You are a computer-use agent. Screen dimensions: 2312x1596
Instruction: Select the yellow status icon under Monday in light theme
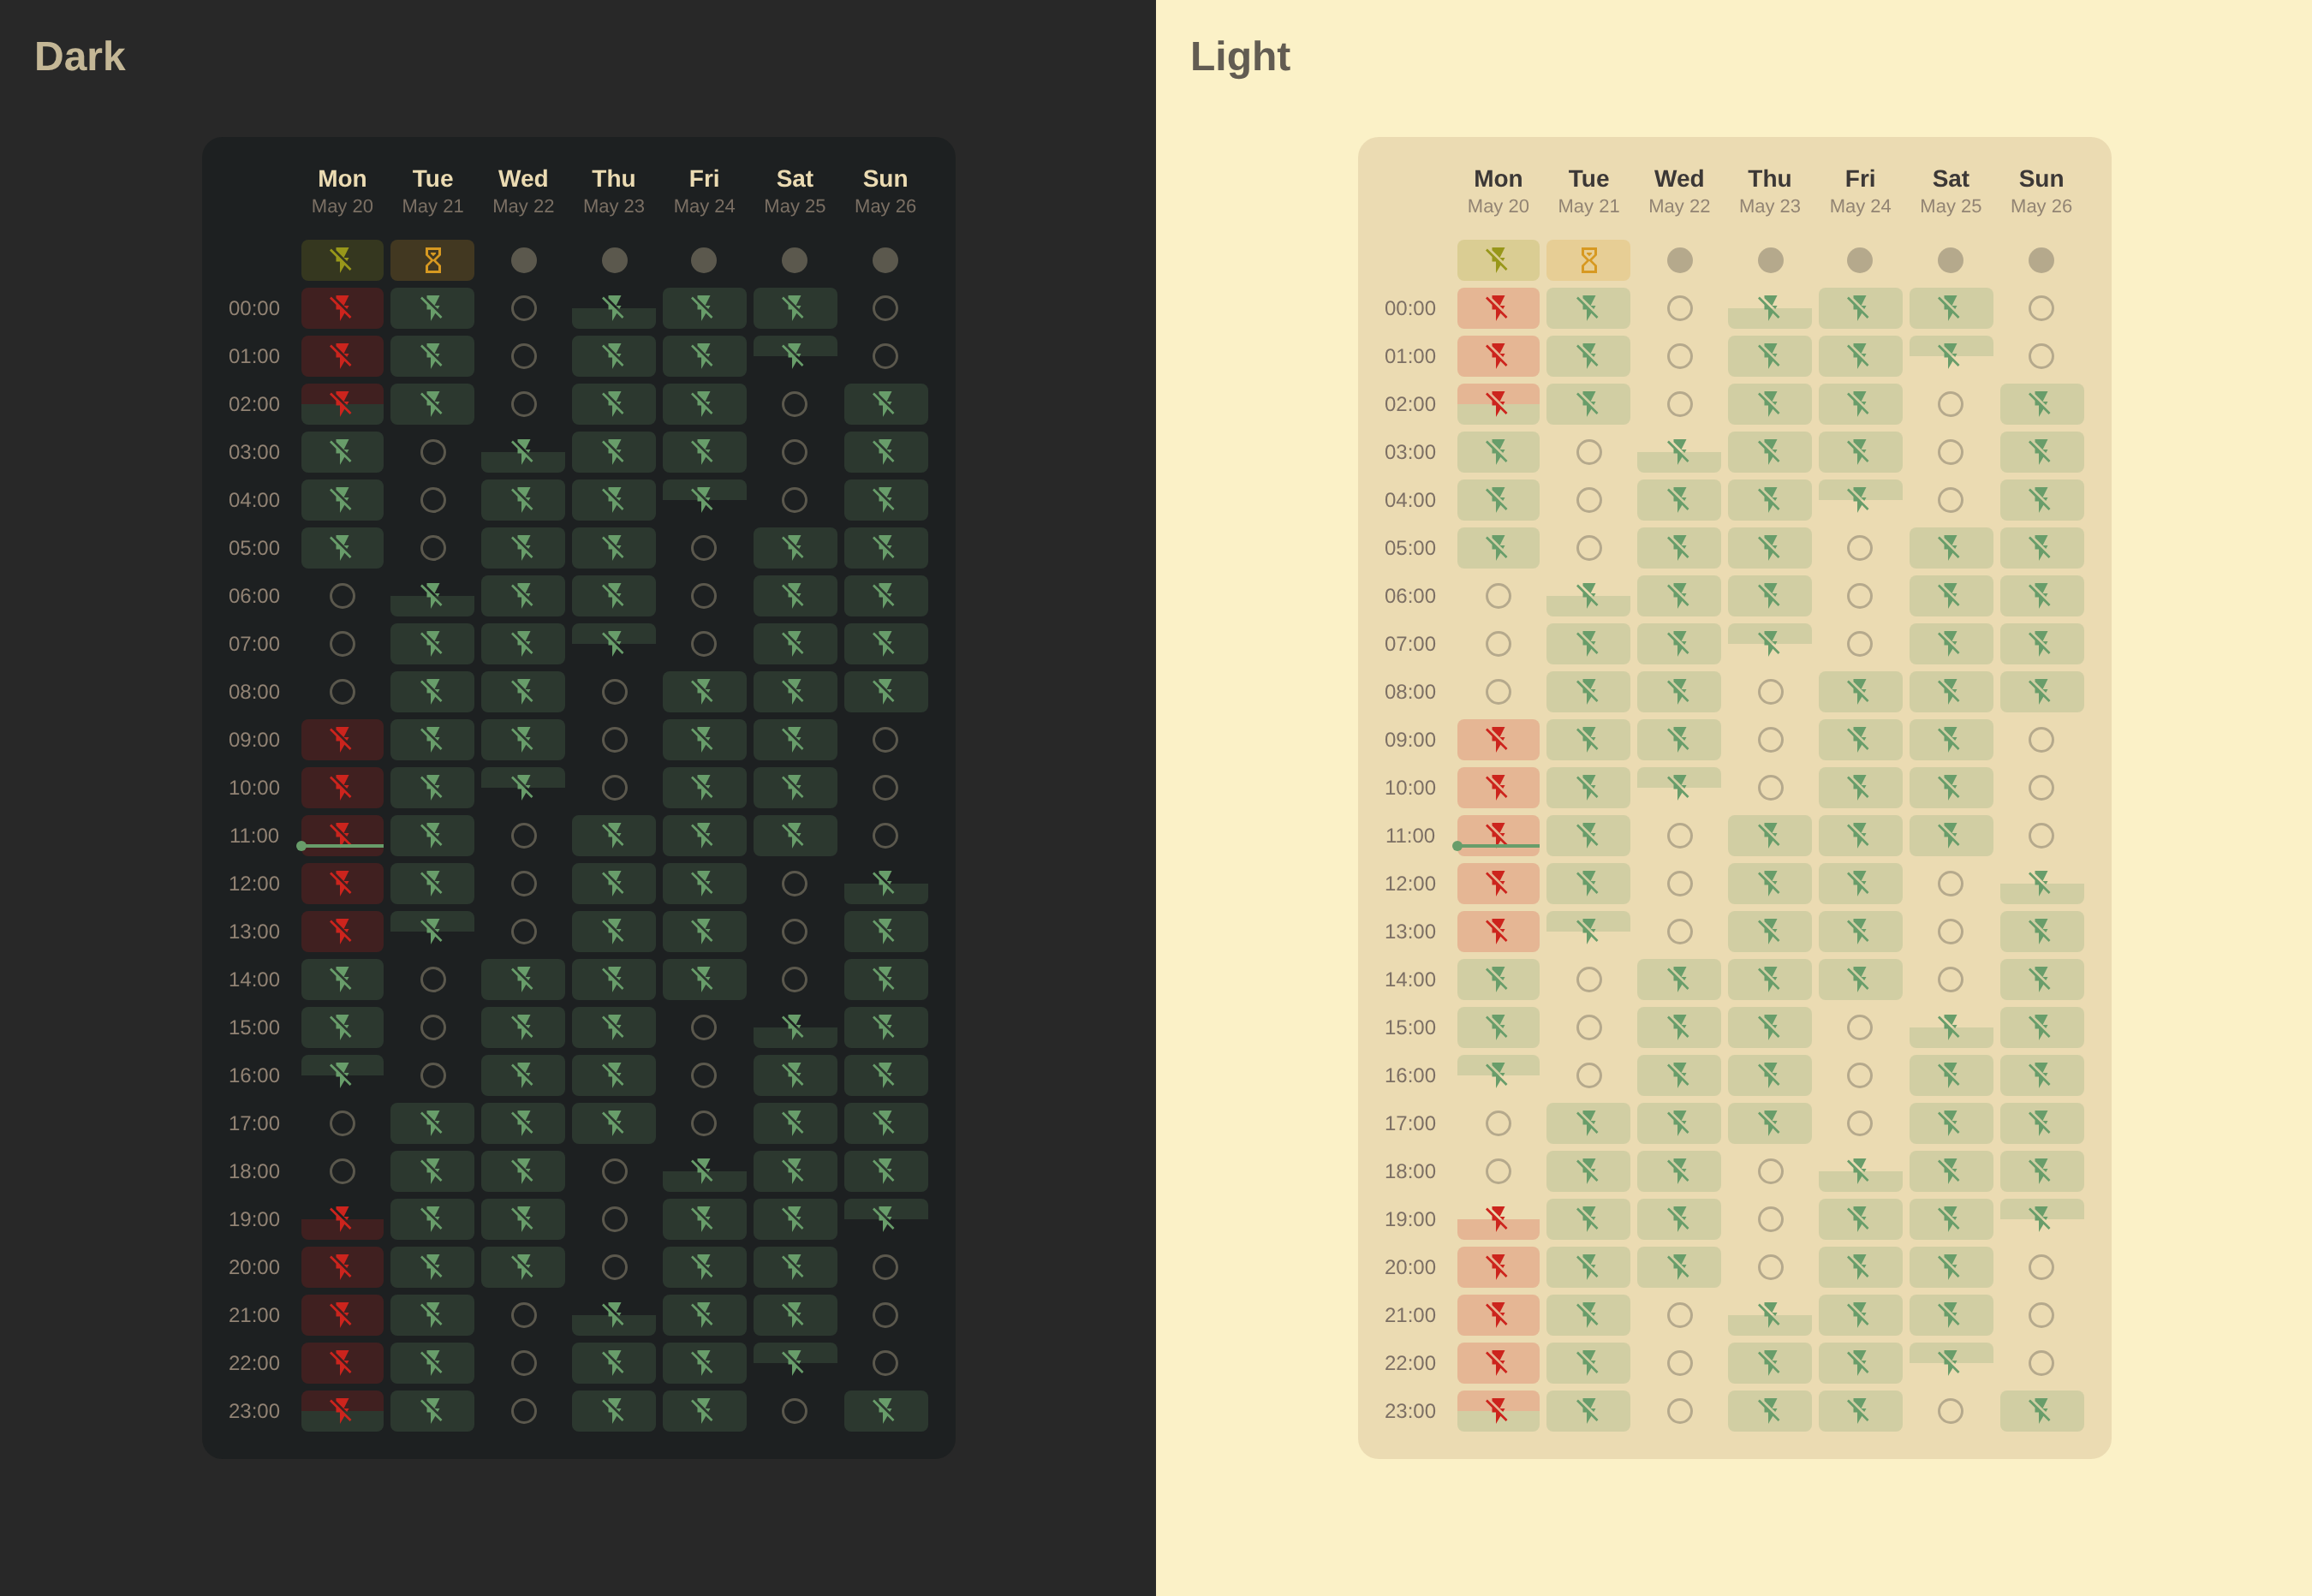[x=1498, y=260]
